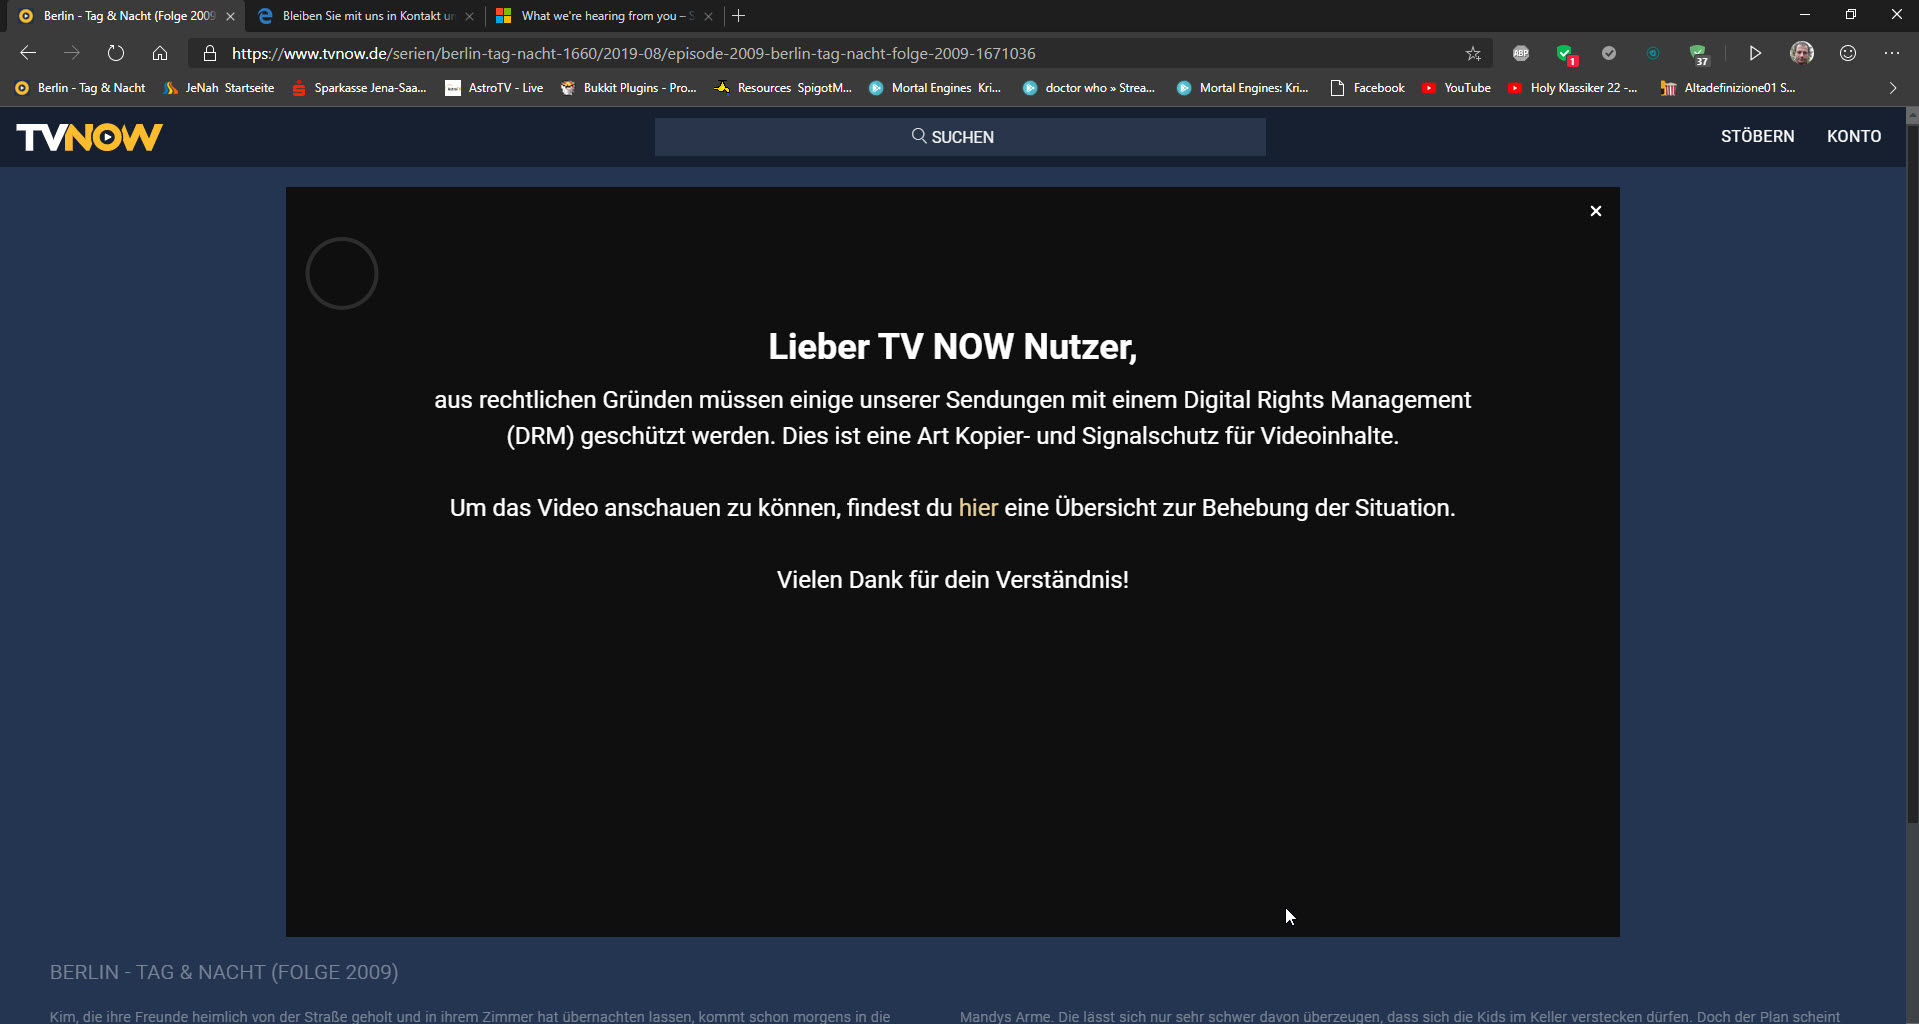Click the SUCHEN search field
Image resolution: width=1919 pixels, height=1024 pixels.
(x=960, y=137)
